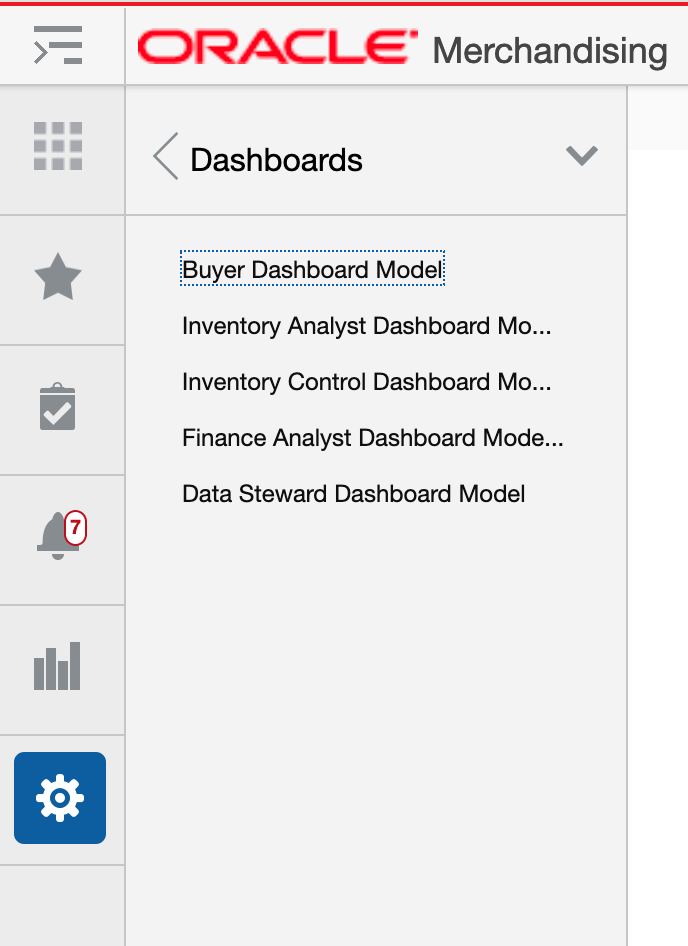Select Inventory Control Dashboard Model
This screenshot has height=946, width=688.
pyautogui.click(x=366, y=381)
